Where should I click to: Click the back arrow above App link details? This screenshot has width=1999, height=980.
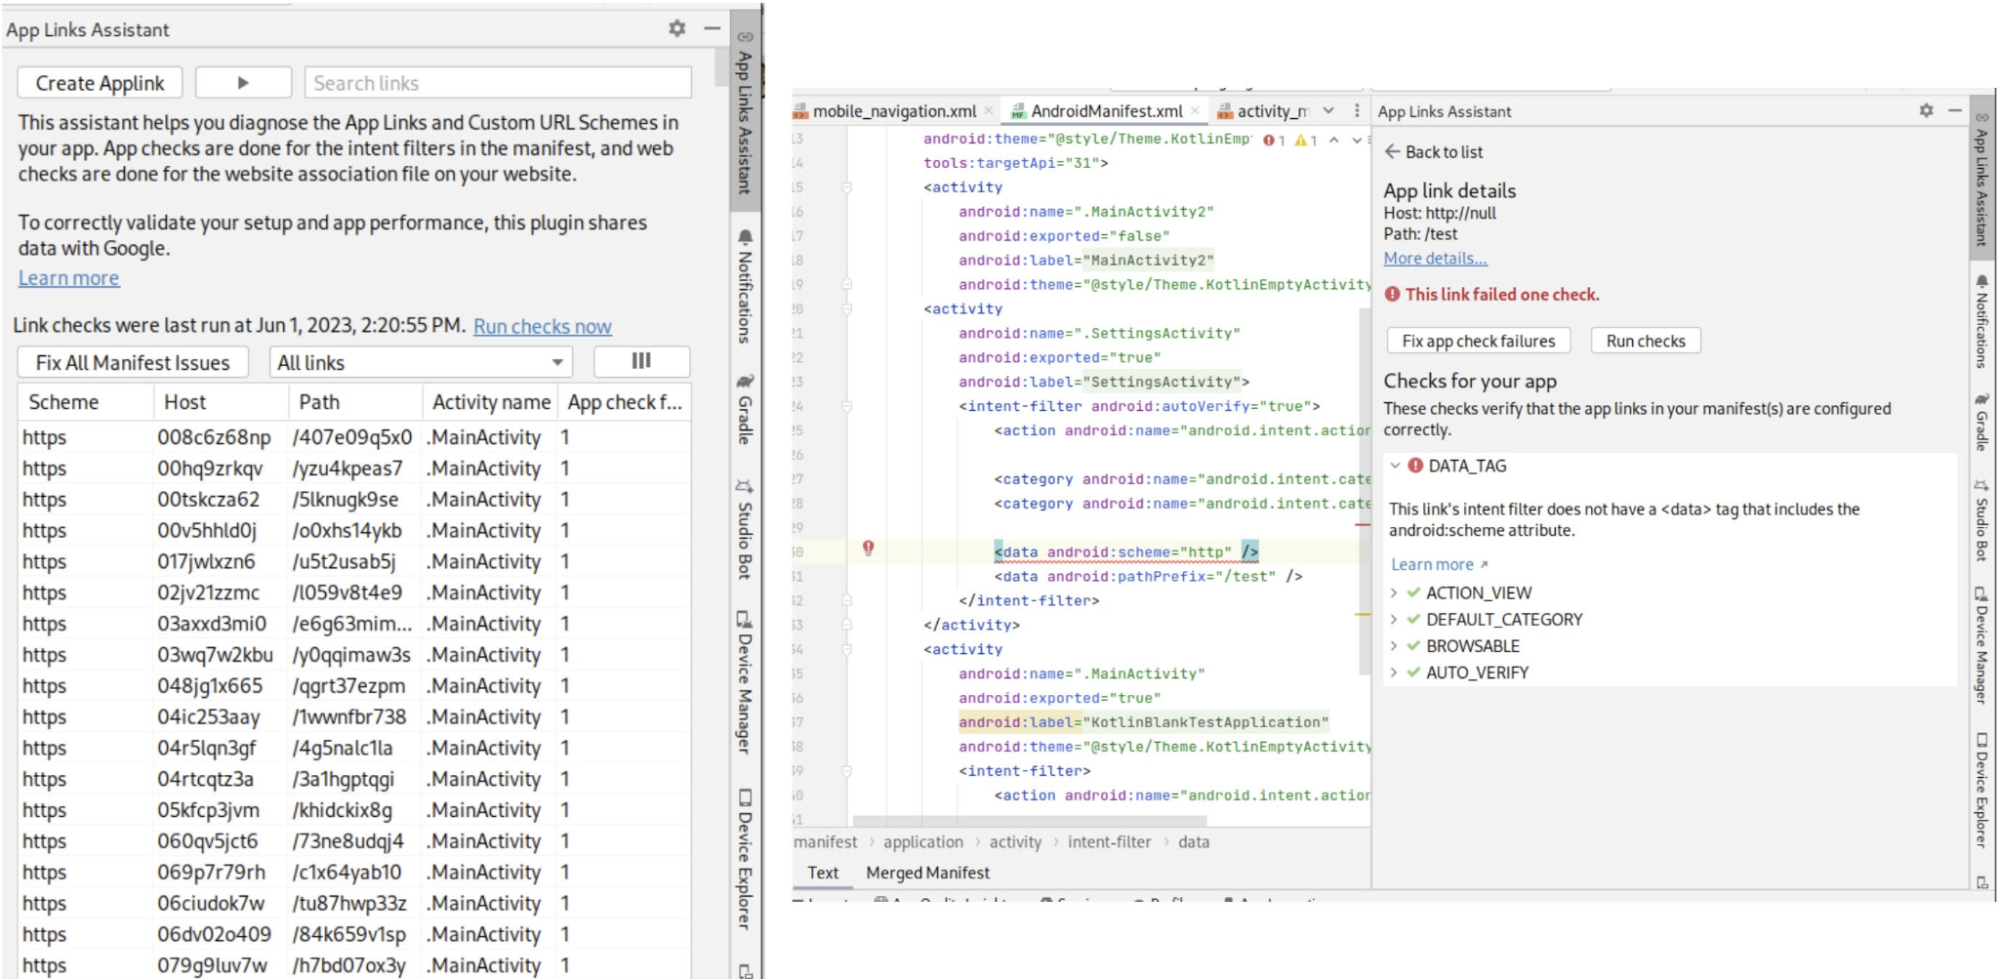click(1393, 152)
